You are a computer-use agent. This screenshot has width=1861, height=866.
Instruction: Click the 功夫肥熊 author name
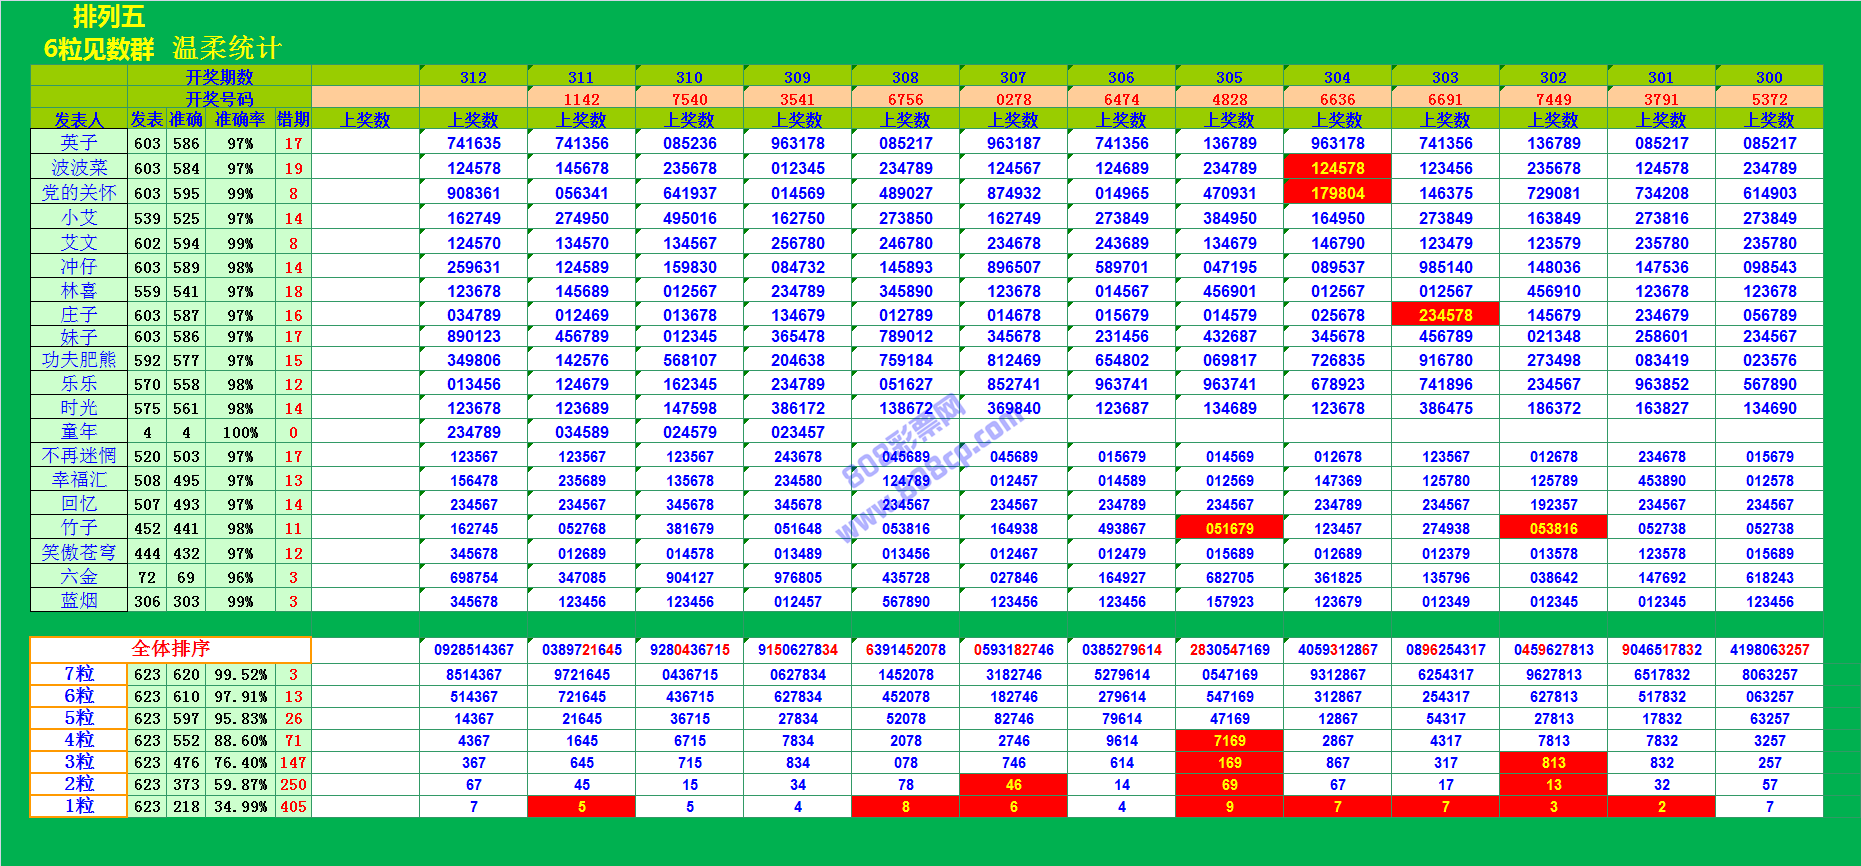coord(79,360)
